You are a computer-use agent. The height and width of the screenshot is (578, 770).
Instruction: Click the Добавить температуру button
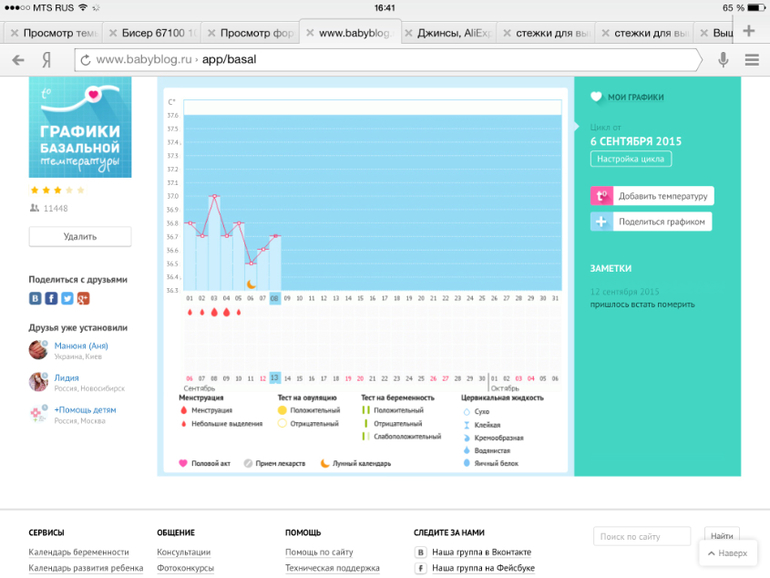(x=652, y=196)
